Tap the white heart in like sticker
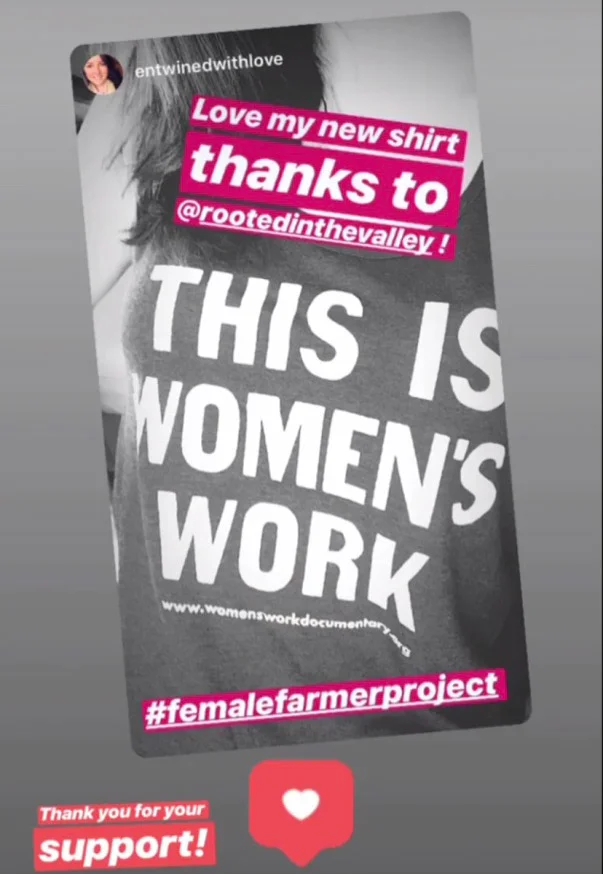The image size is (603, 874). [301, 804]
